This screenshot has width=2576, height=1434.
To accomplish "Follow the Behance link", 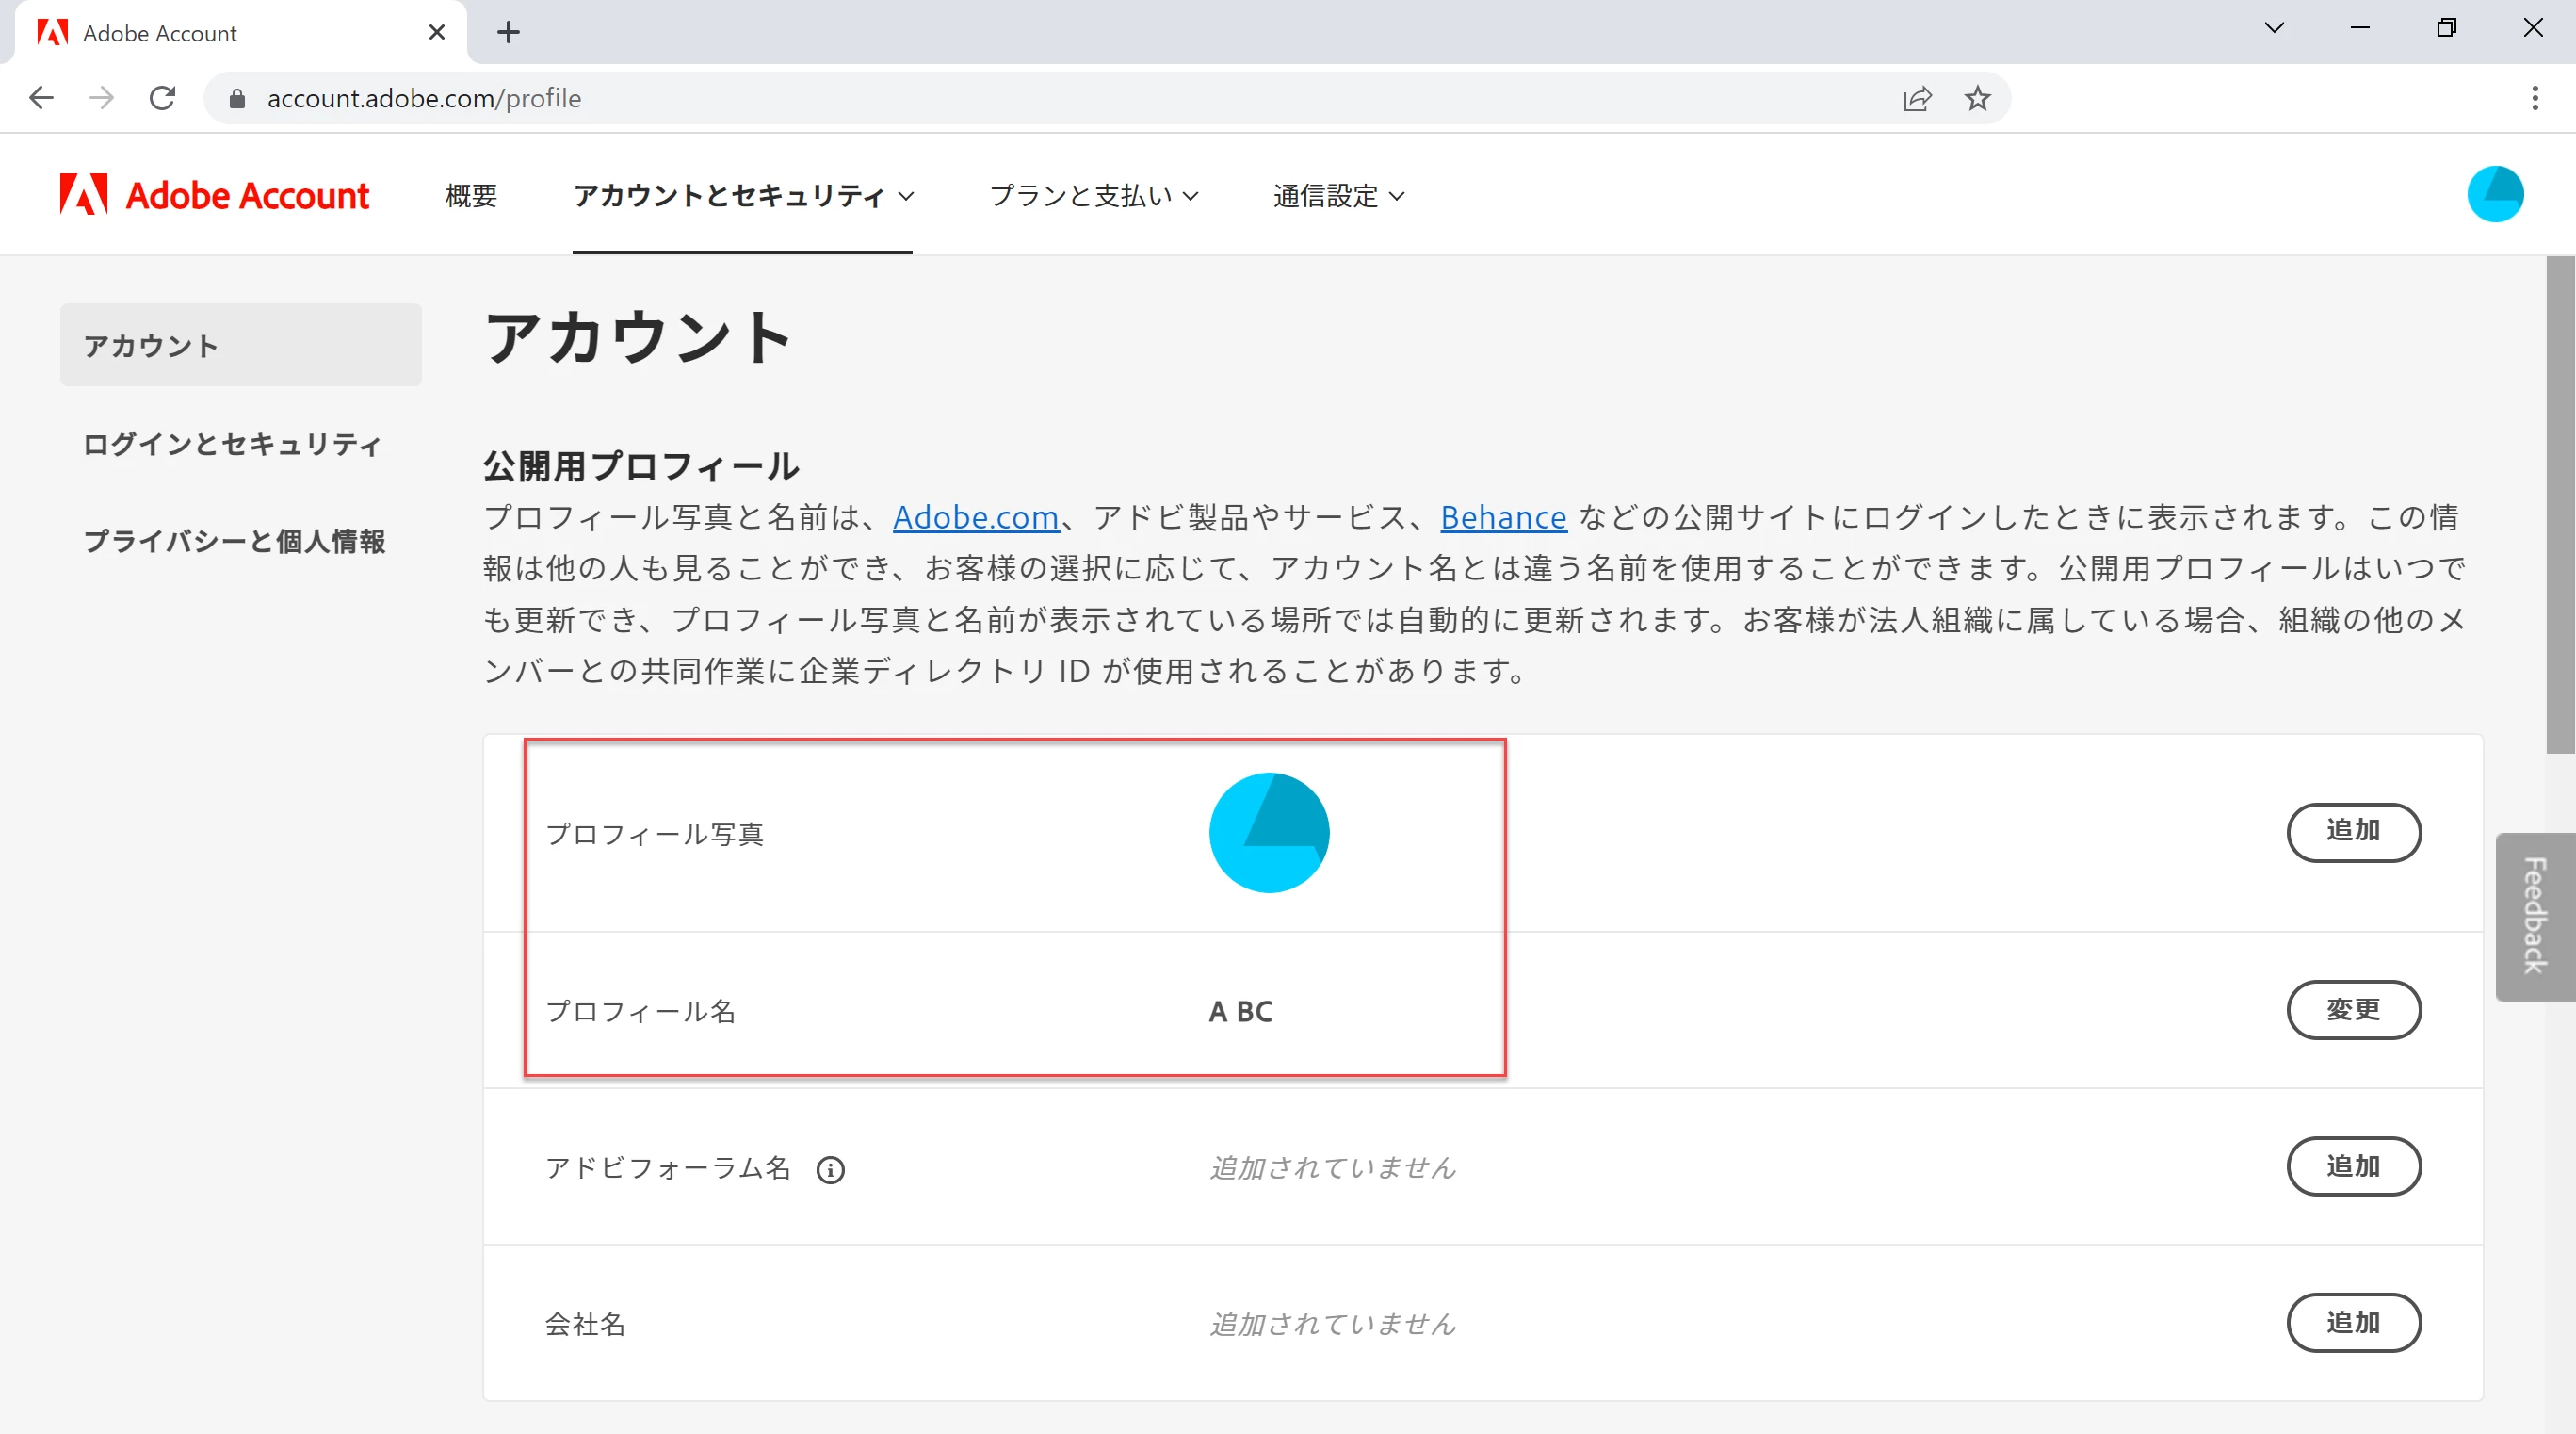I will click(x=1502, y=517).
